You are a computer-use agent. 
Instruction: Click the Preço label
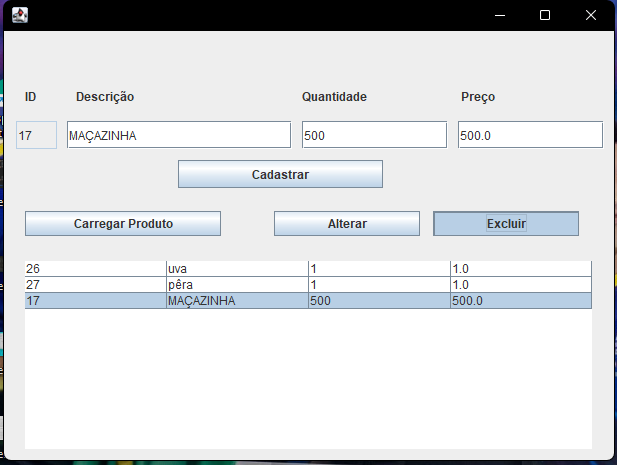(478, 97)
